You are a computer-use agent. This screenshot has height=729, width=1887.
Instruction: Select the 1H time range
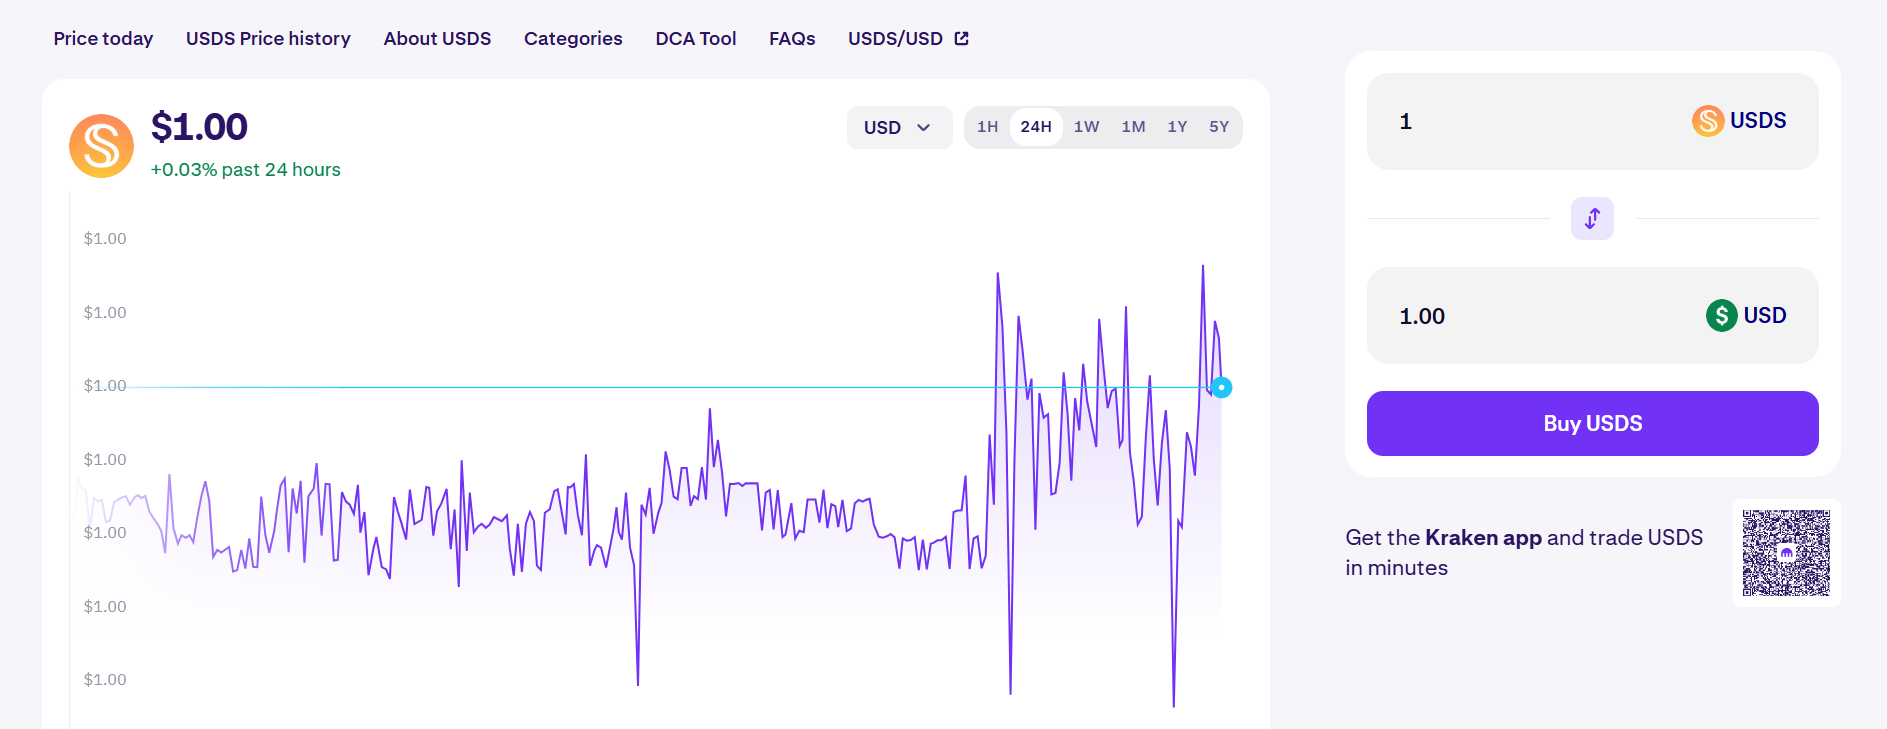point(987,127)
